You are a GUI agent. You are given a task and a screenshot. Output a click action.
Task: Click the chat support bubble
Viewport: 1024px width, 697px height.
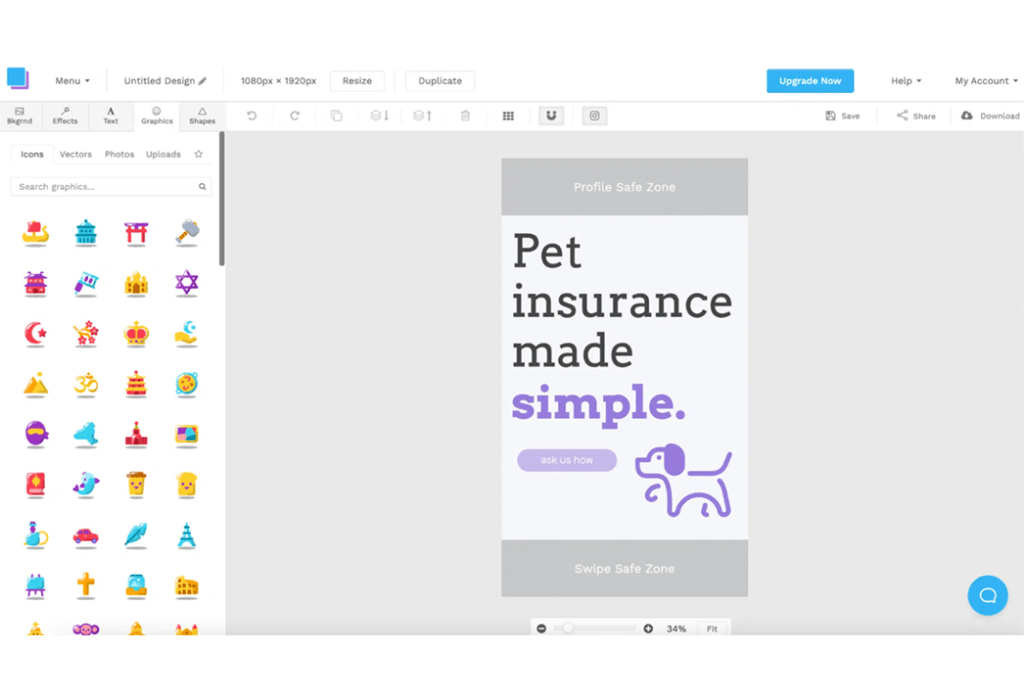tap(987, 595)
